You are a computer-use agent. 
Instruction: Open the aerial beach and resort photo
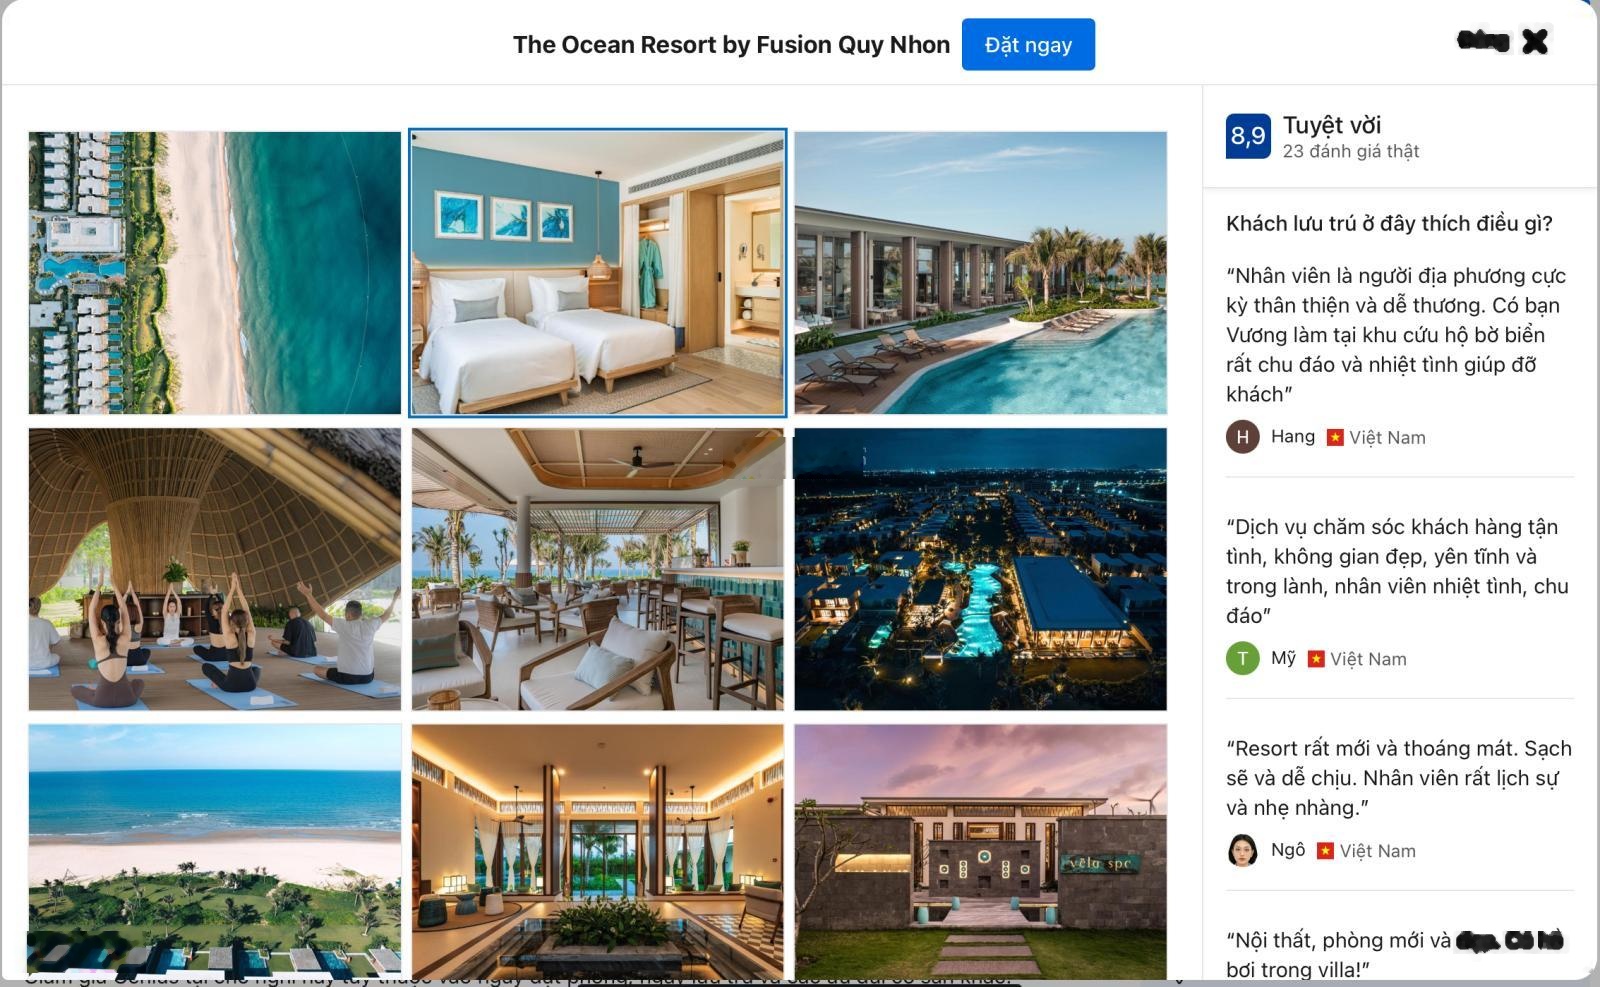(x=215, y=272)
